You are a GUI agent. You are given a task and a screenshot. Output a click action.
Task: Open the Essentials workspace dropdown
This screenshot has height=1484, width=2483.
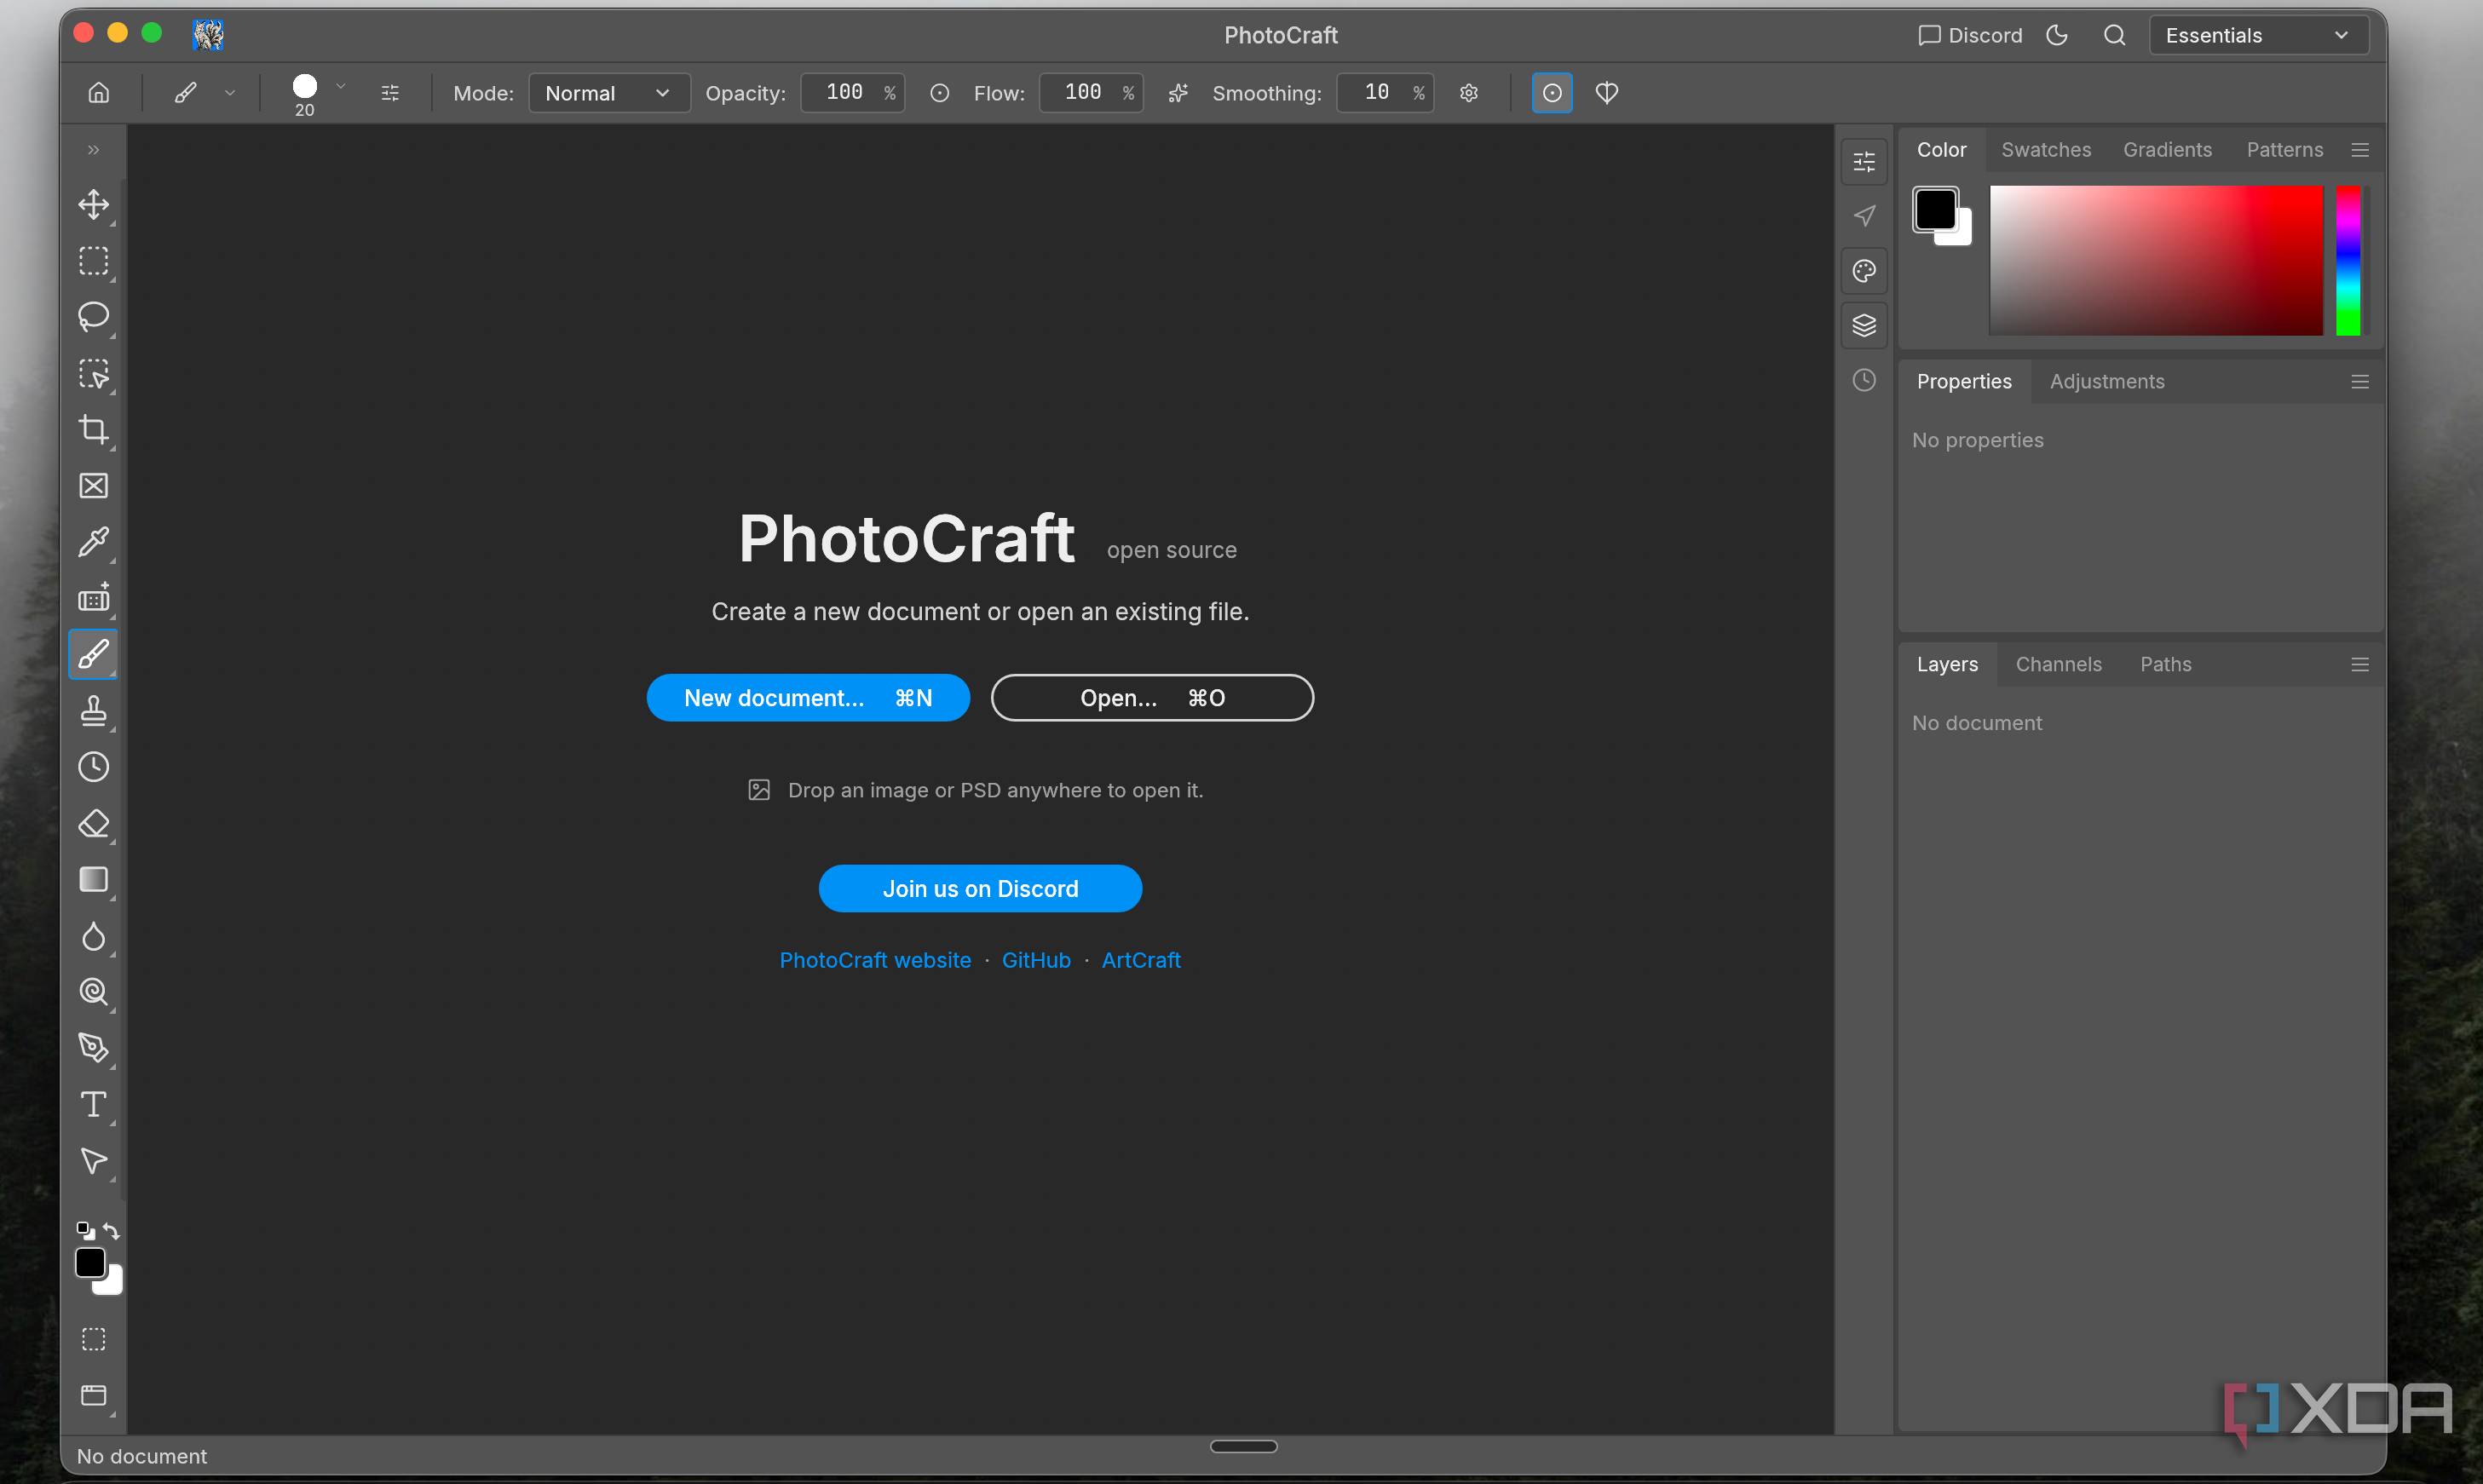[x=2258, y=36]
